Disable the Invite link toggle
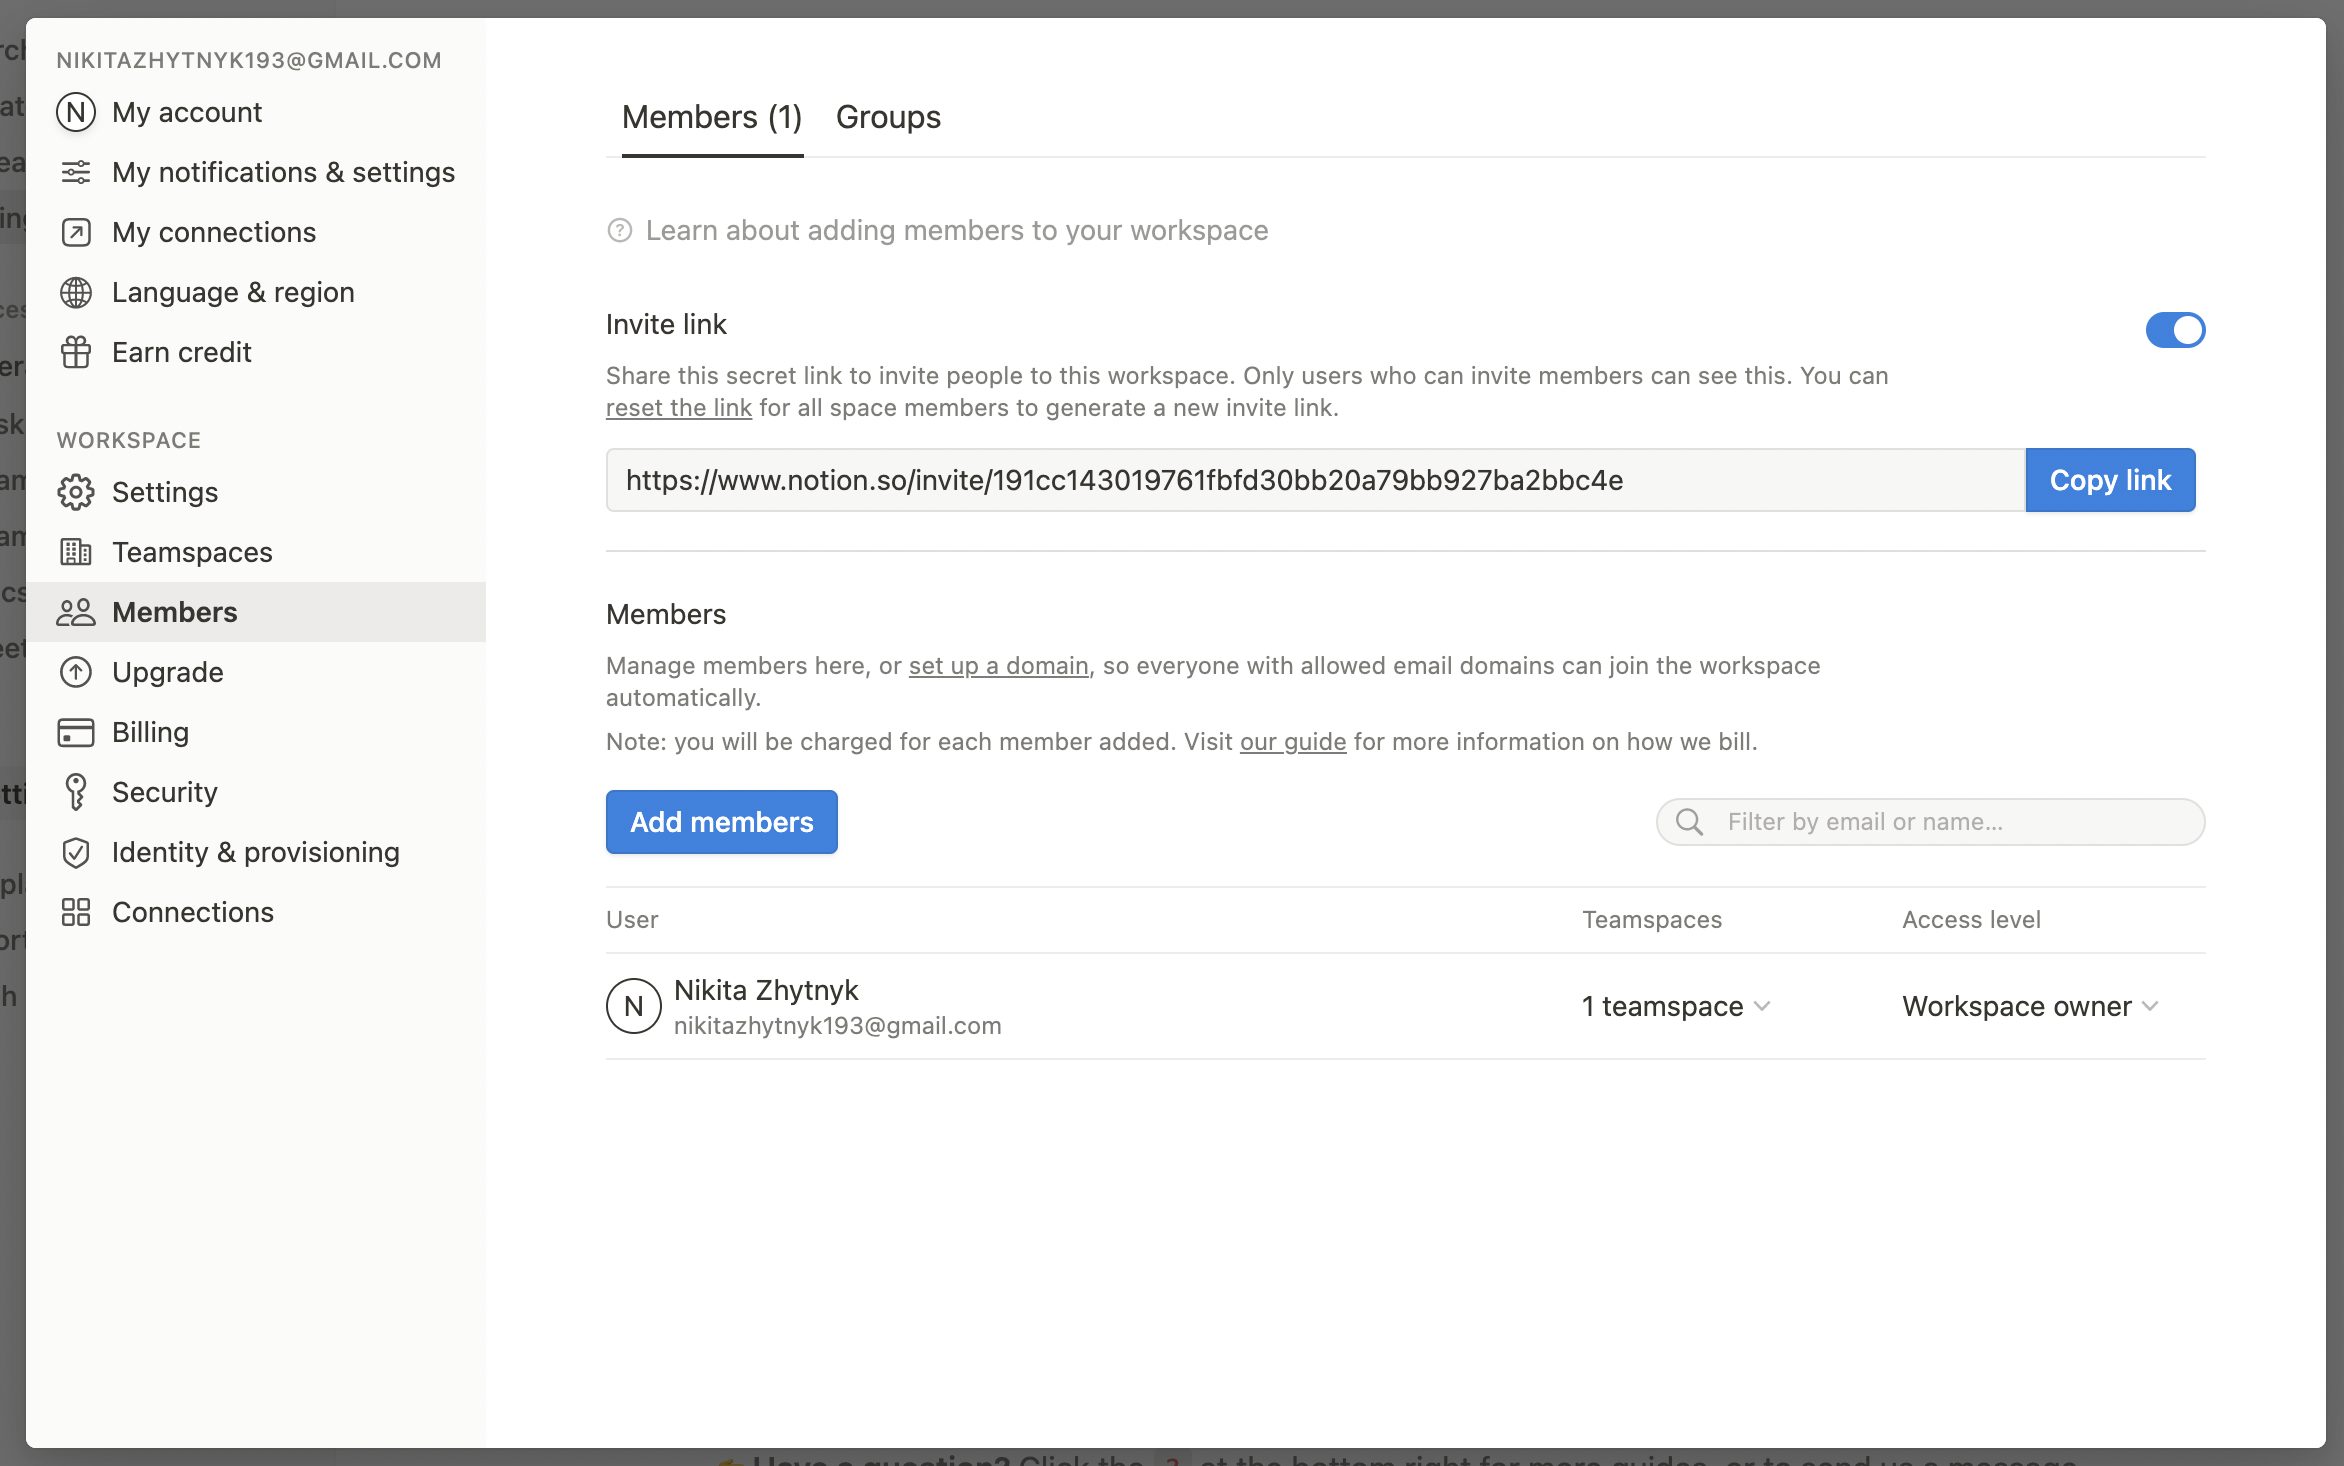2344x1466 pixels. 2175,330
